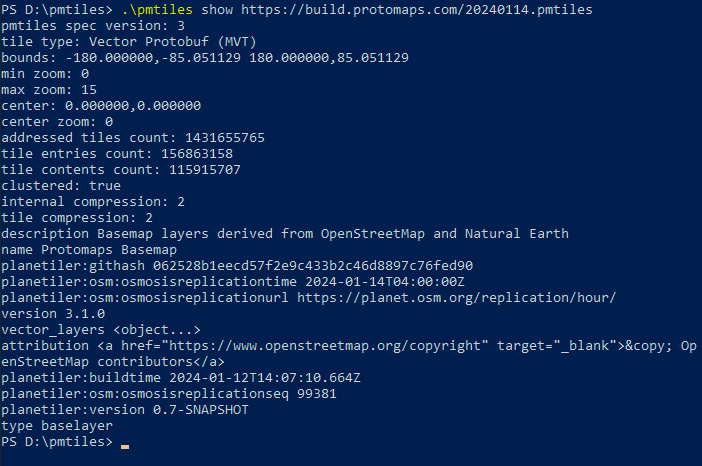
Task: Click the "vector_layers <object...>" line
Action: pos(101,329)
